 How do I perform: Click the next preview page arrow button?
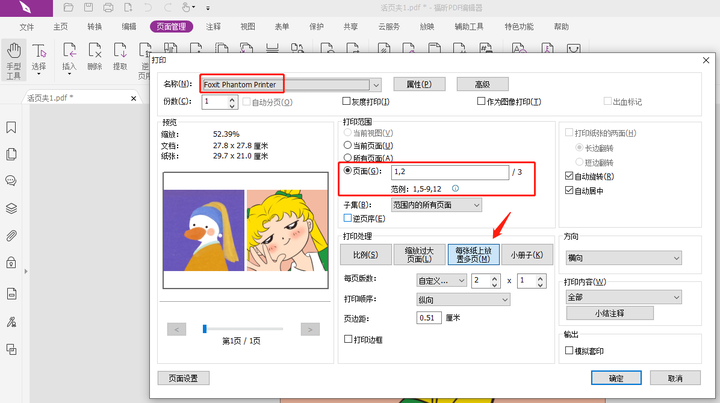pos(310,329)
